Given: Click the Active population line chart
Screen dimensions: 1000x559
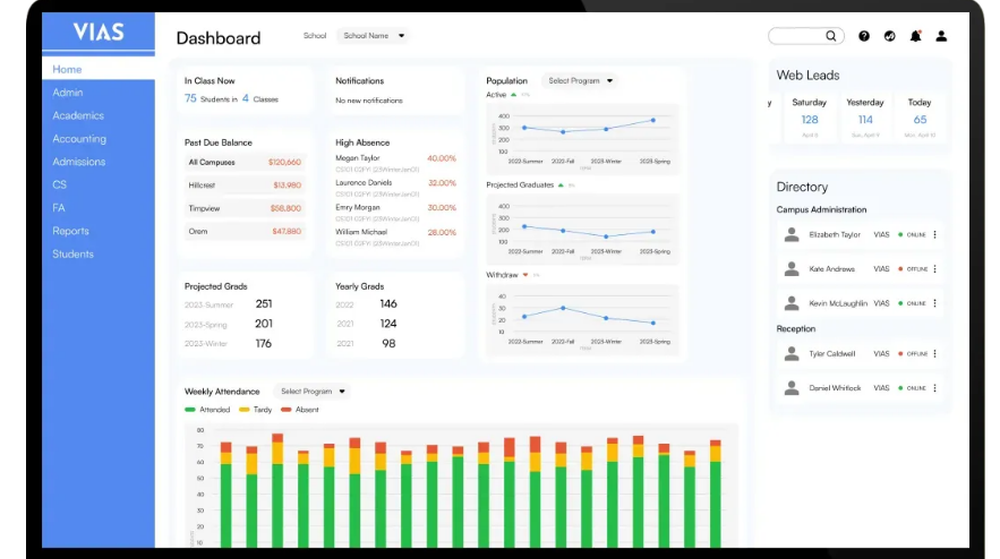Looking at the screenshot, I should 582,138.
